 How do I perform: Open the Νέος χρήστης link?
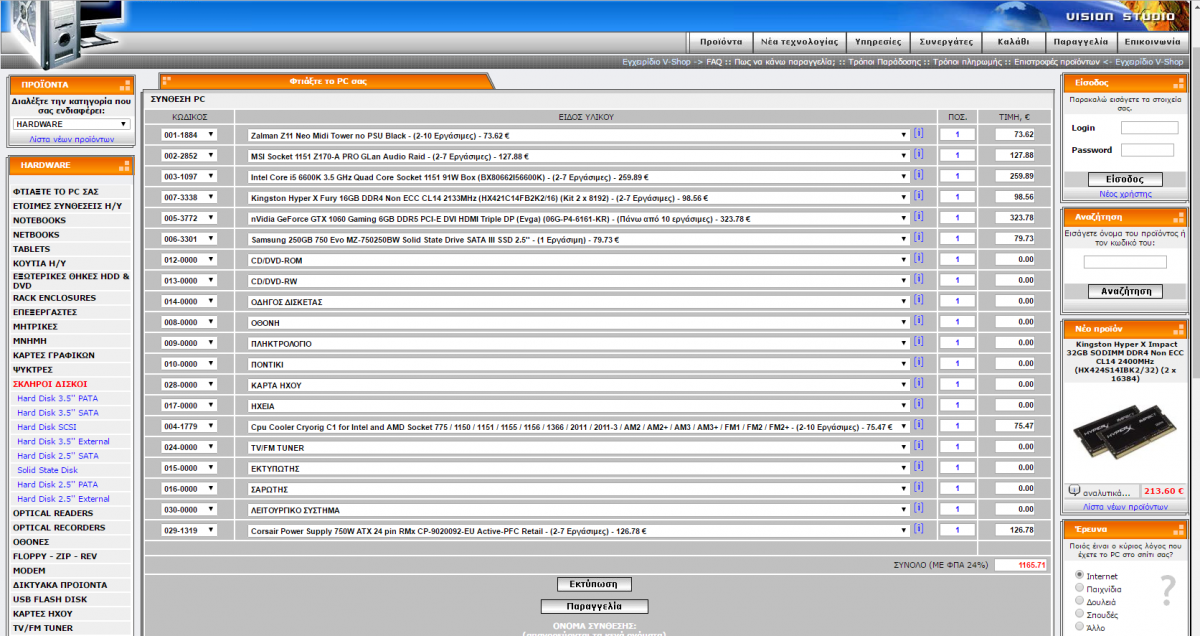pos(1125,193)
